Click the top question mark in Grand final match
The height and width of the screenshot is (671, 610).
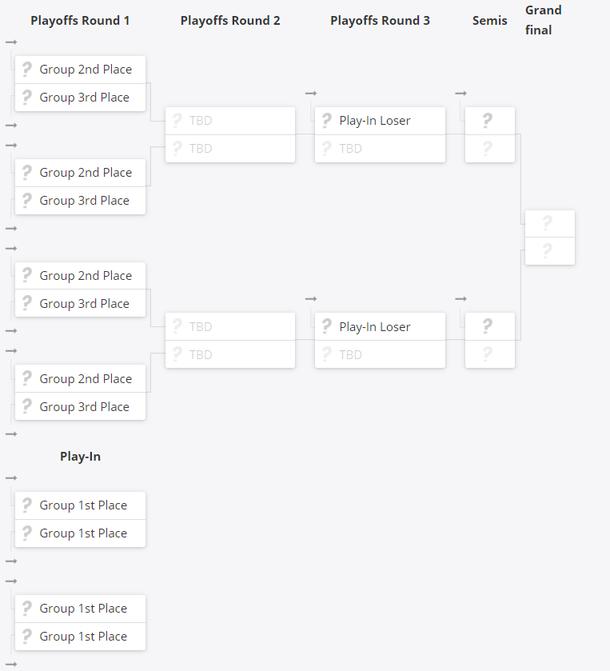click(546, 223)
